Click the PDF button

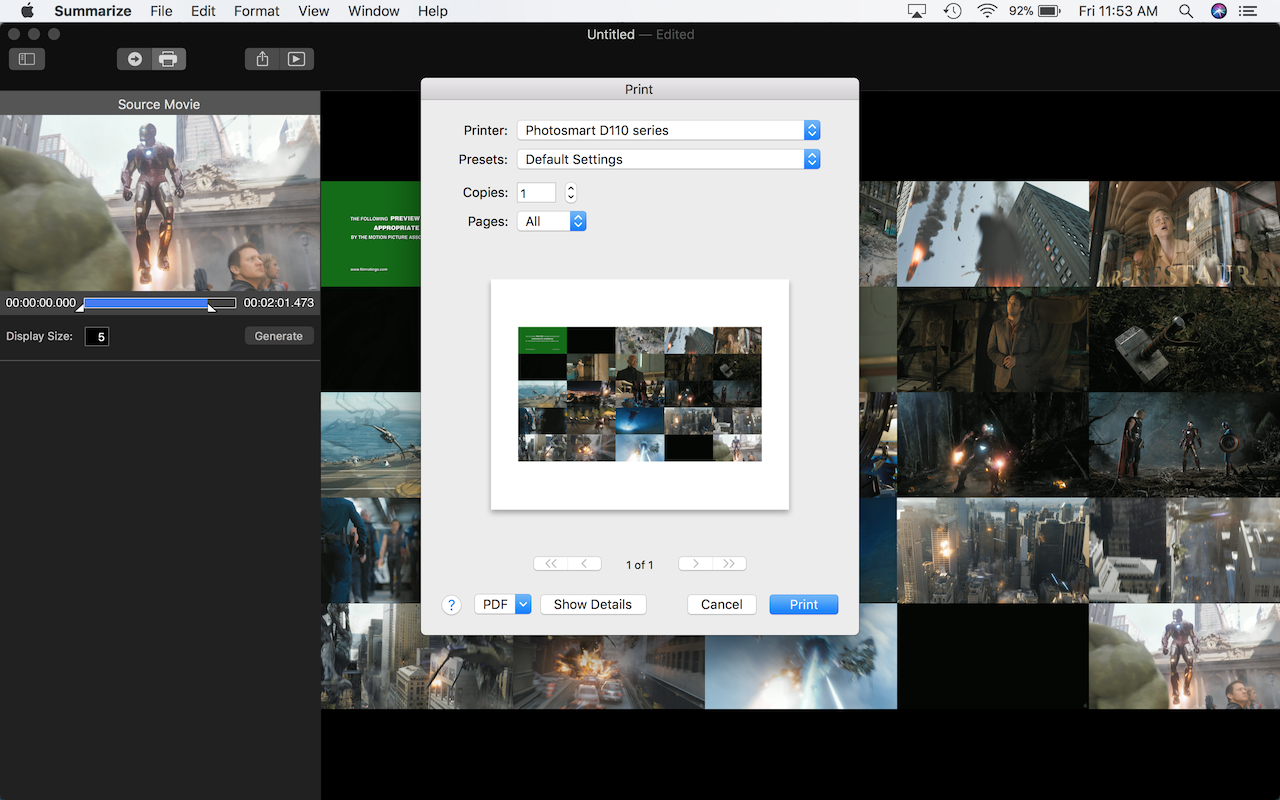pos(495,604)
